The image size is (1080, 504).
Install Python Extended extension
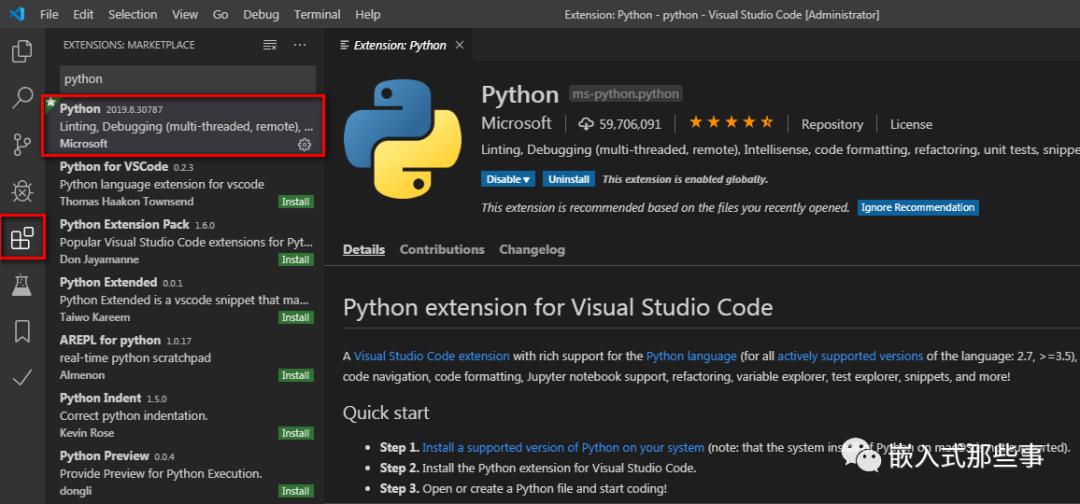(295, 317)
